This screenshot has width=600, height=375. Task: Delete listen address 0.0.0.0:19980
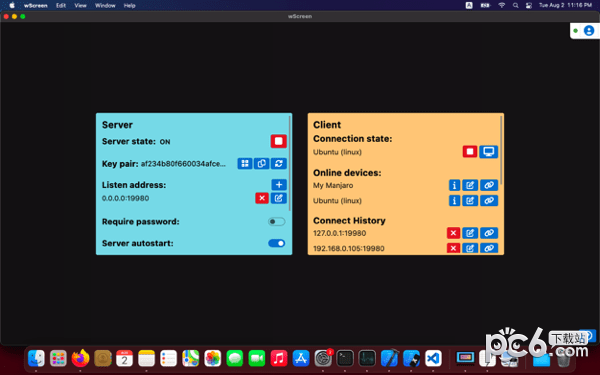pos(262,198)
